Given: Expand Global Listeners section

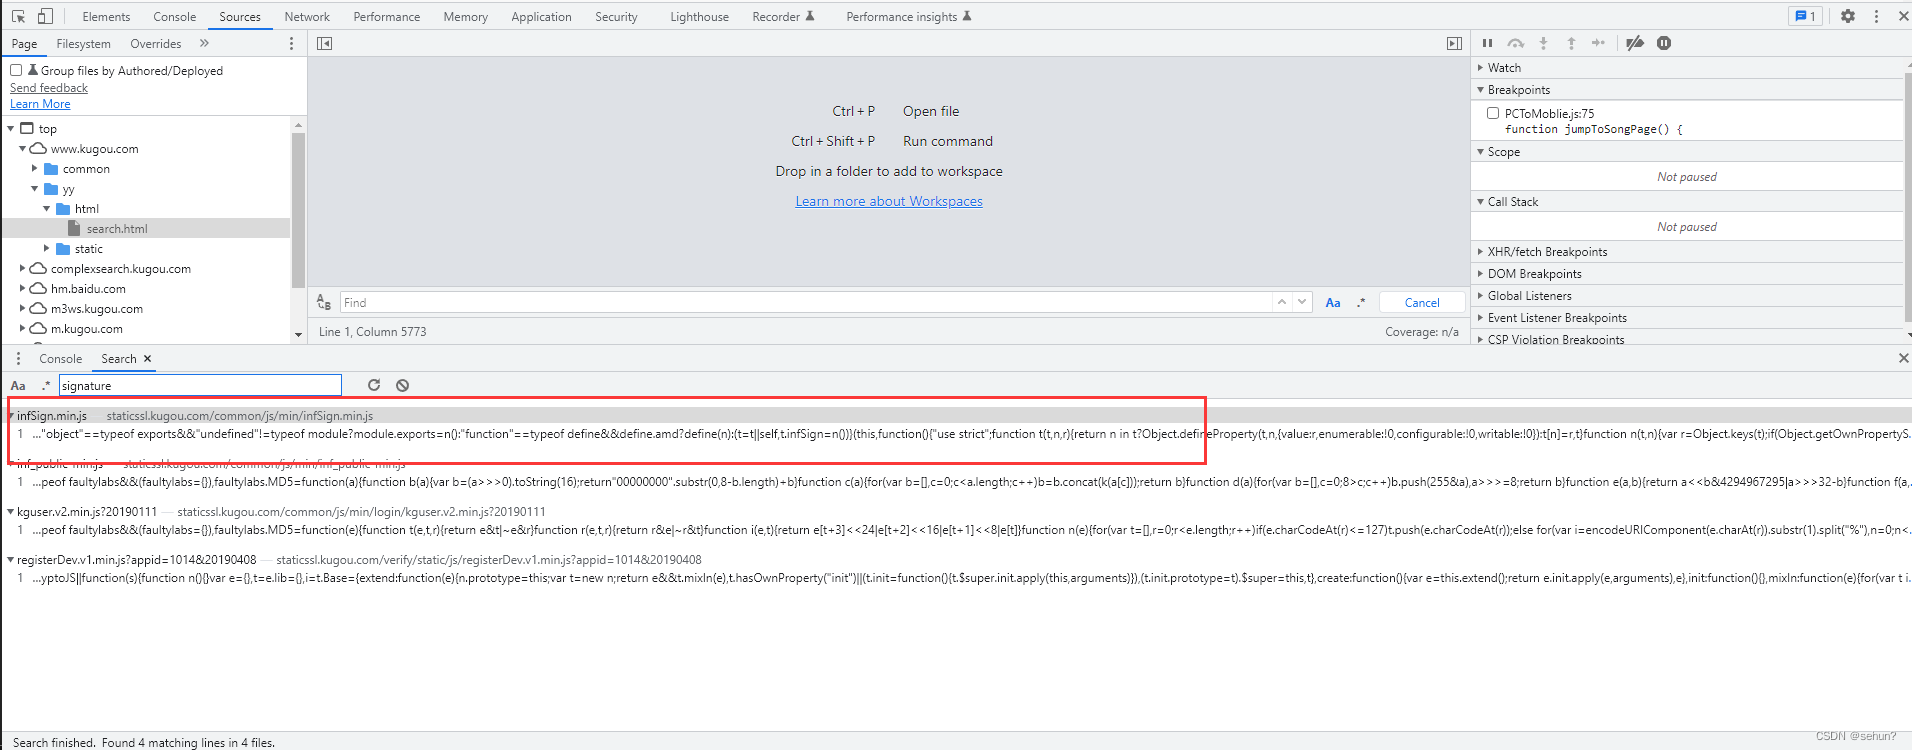Looking at the screenshot, I should [x=1480, y=295].
